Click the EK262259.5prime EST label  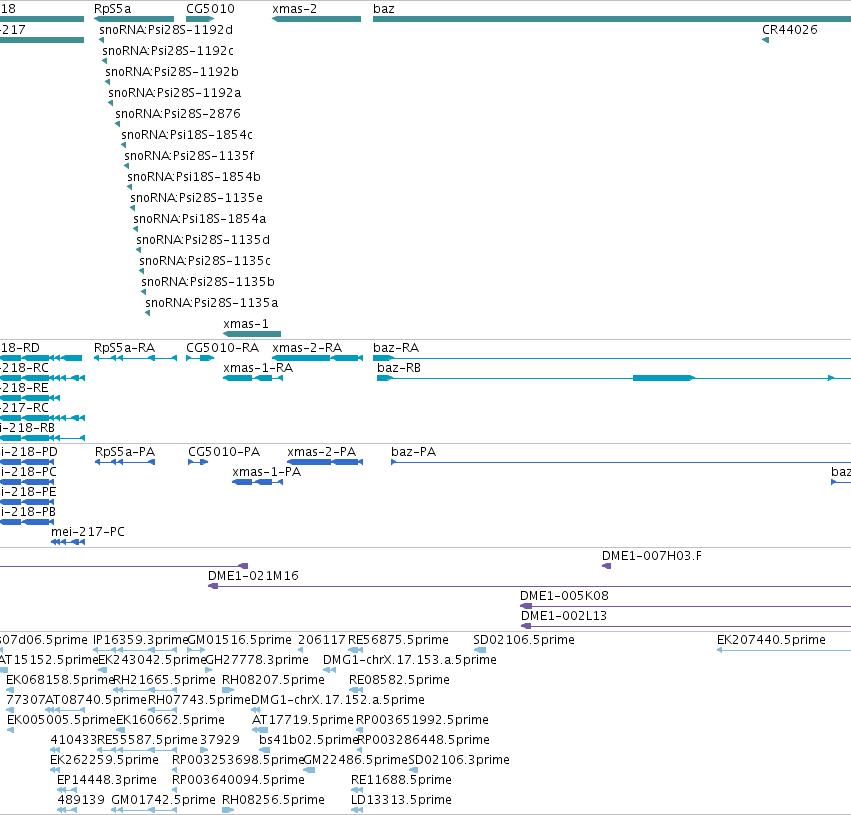pyautogui.click(x=104, y=761)
